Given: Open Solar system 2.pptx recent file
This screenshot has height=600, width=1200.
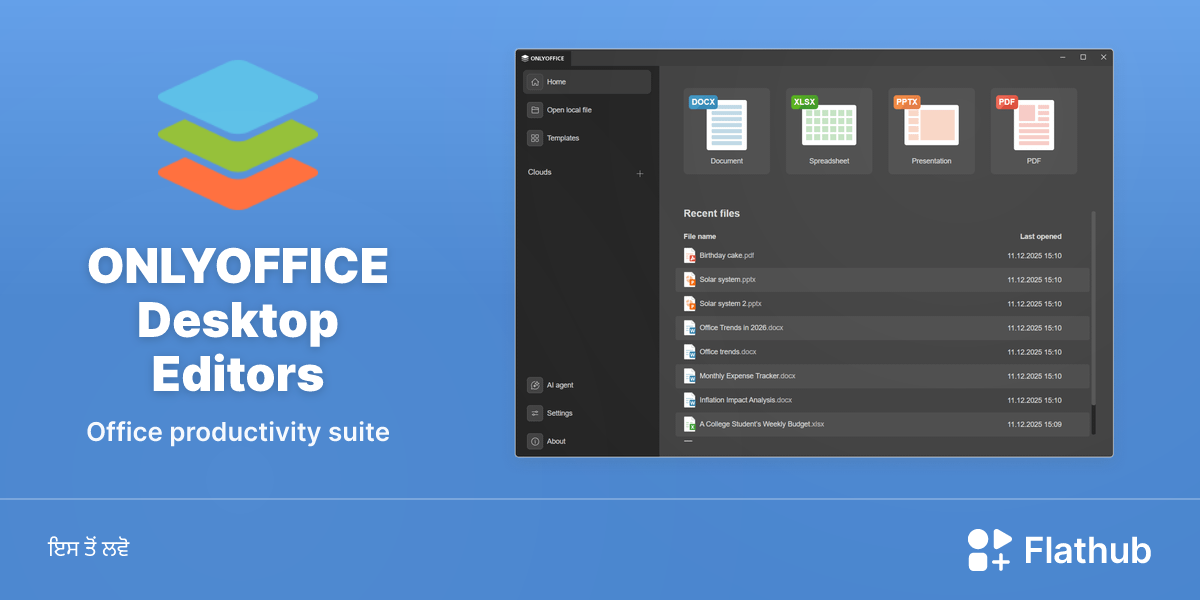Looking at the screenshot, I should (882, 304).
